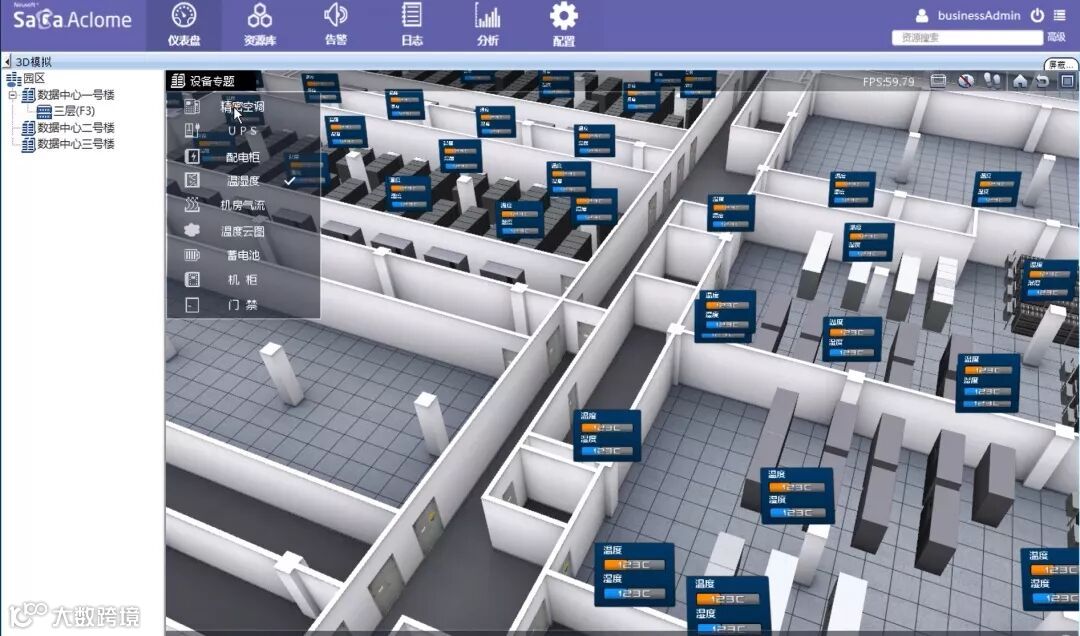1080x636 pixels.
Task: Click the user avatar icon
Action: click(x=922, y=15)
